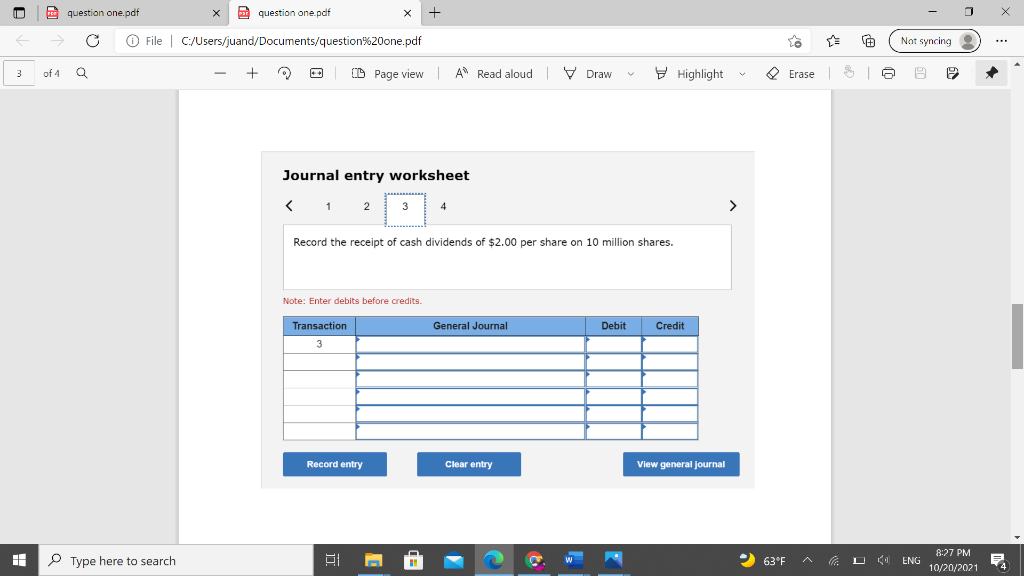Viewport: 1024px width, 576px height.
Task: Go to next journal entry arrow
Action: tap(733, 206)
